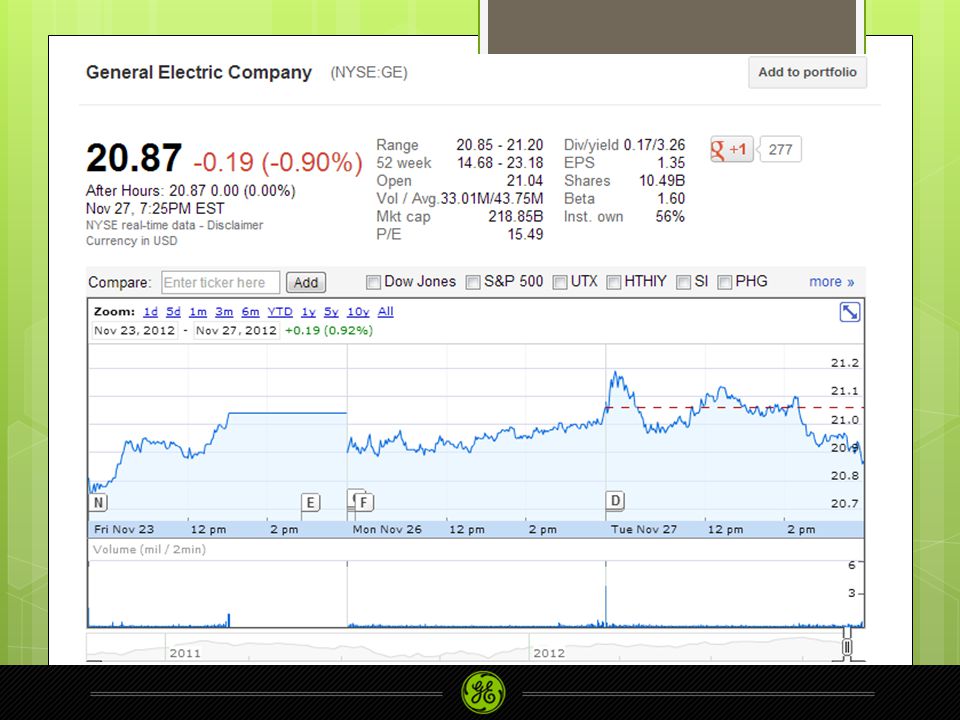Click the 2011 overview timeline area
The height and width of the screenshot is (720, 960).
pos(185,653)
